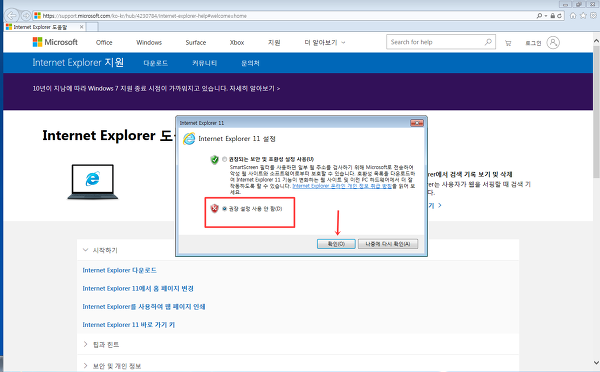This screenshot has width=600, height=372.
Task: Open the Internet Explorer privacy statement link
Action: (342, 186)
